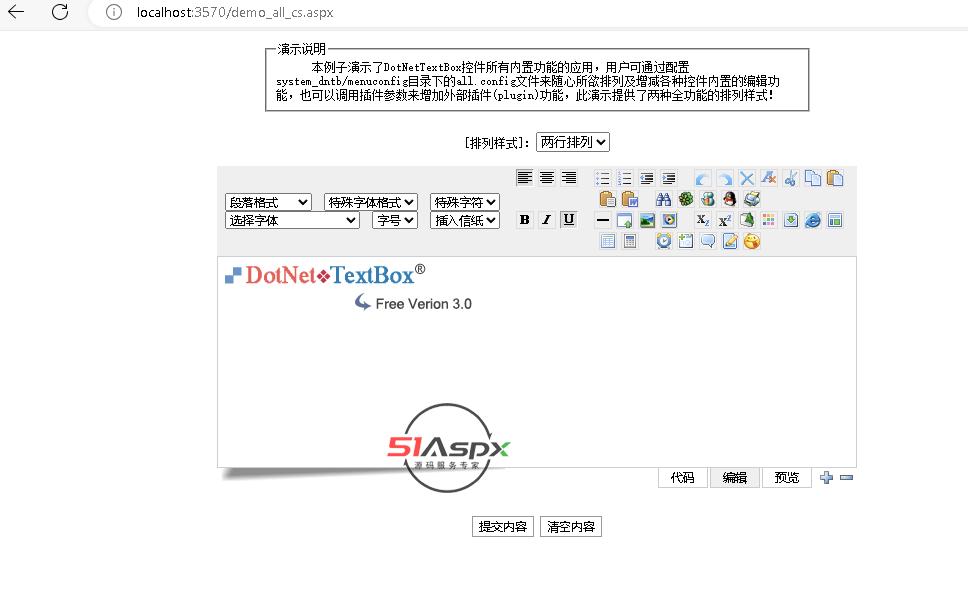Insert picture icon
Viewport: 968px width, 608px height.
[647, 220]
